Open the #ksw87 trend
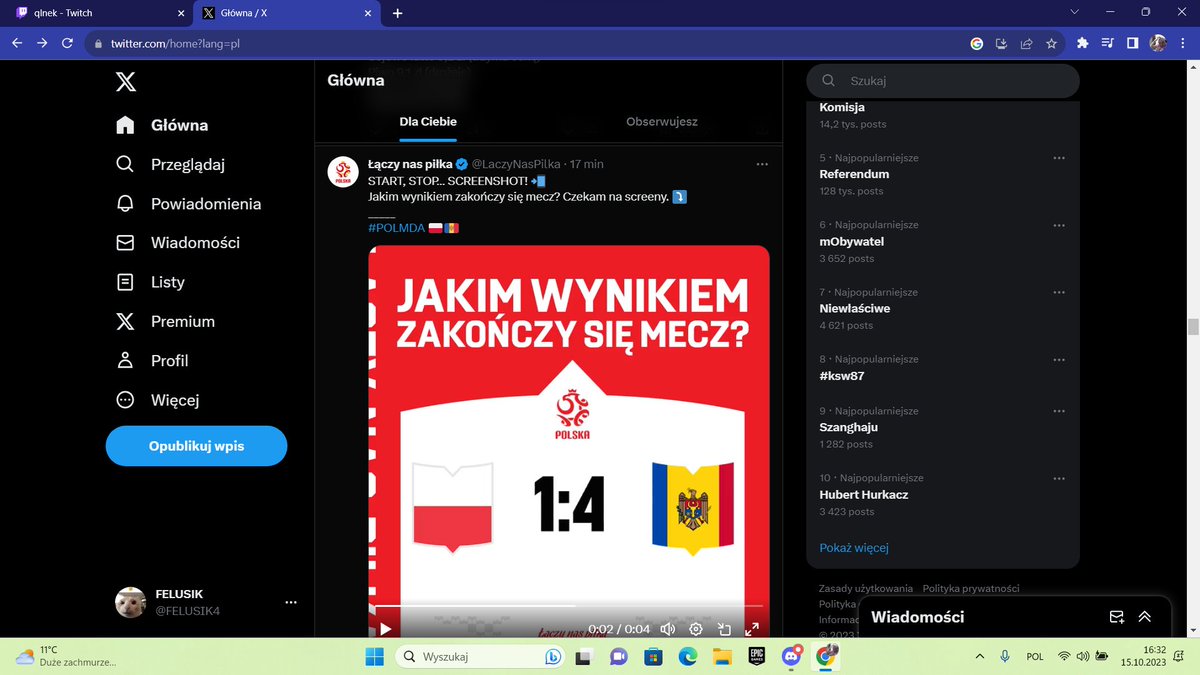 click(842, 376)
